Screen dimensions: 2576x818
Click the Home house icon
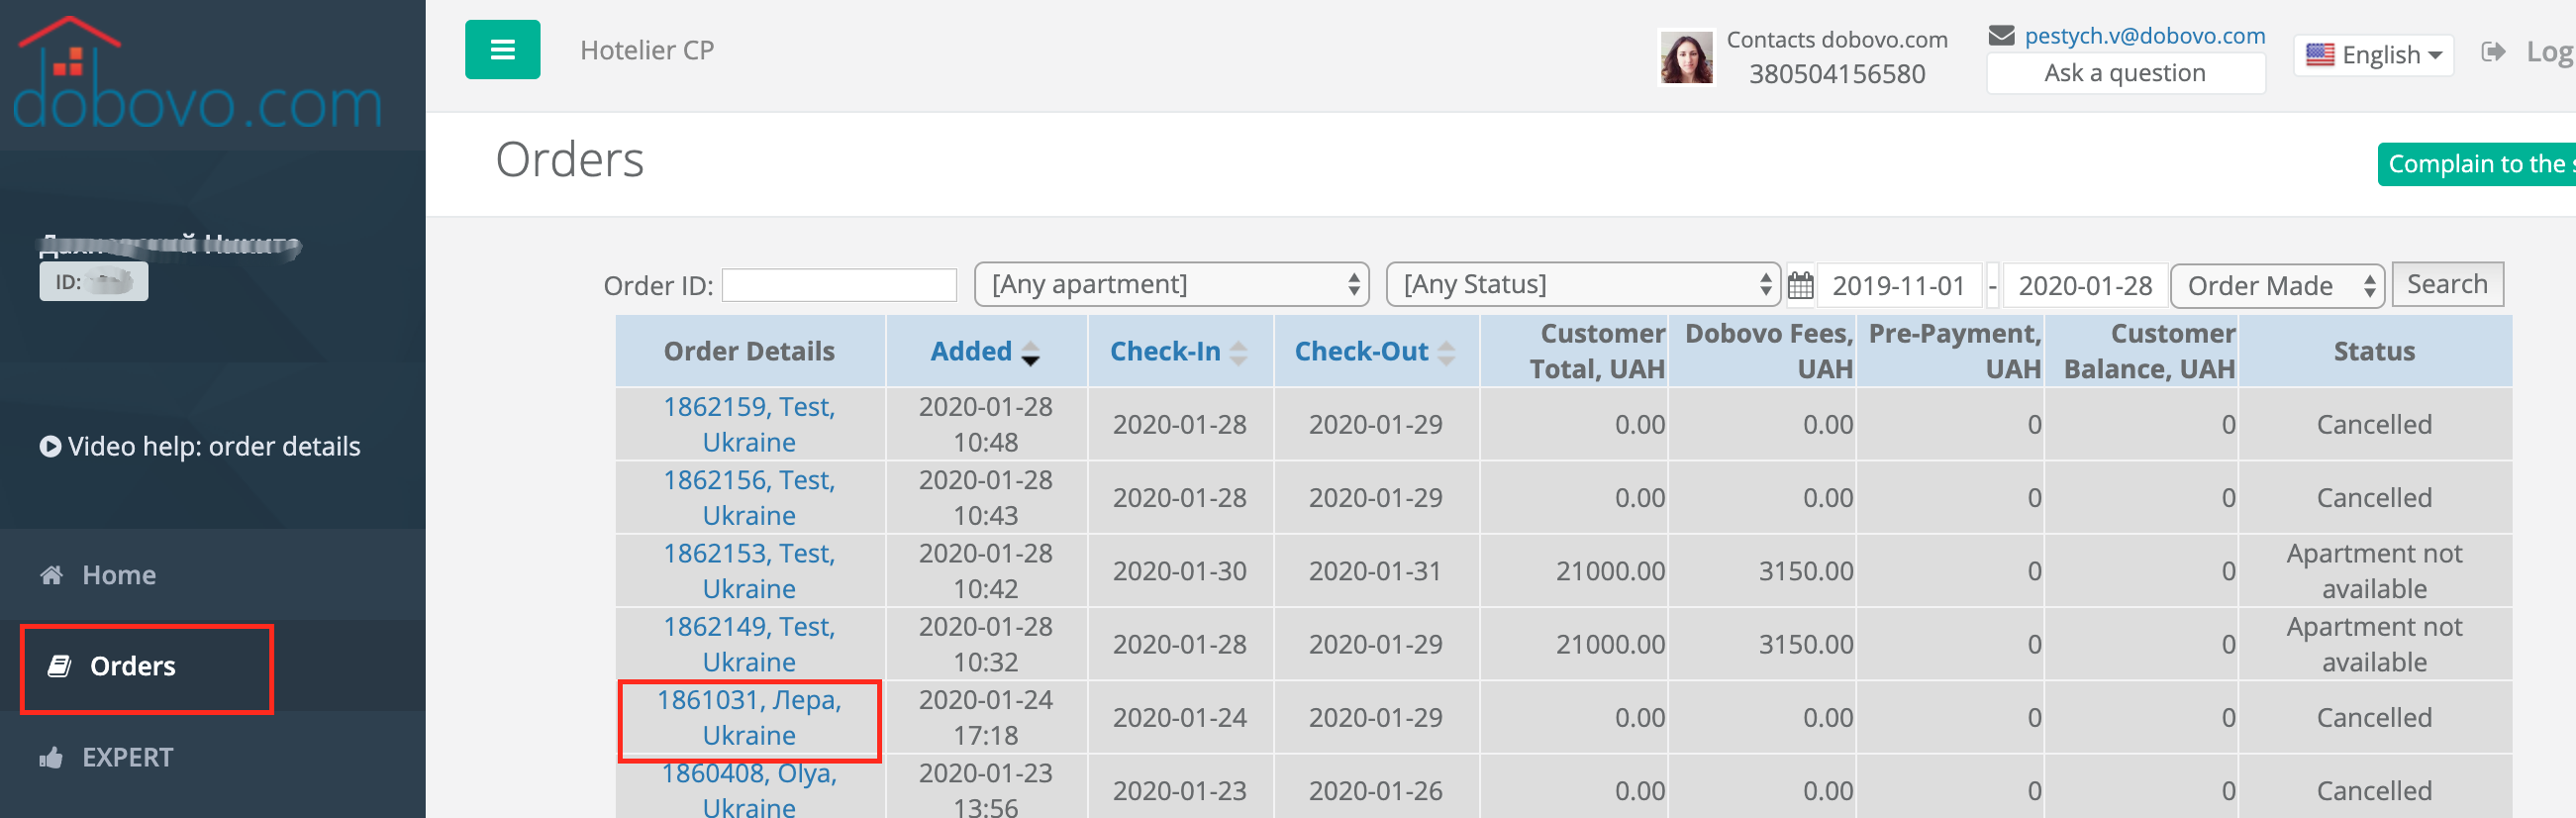[x=51, y=575]
